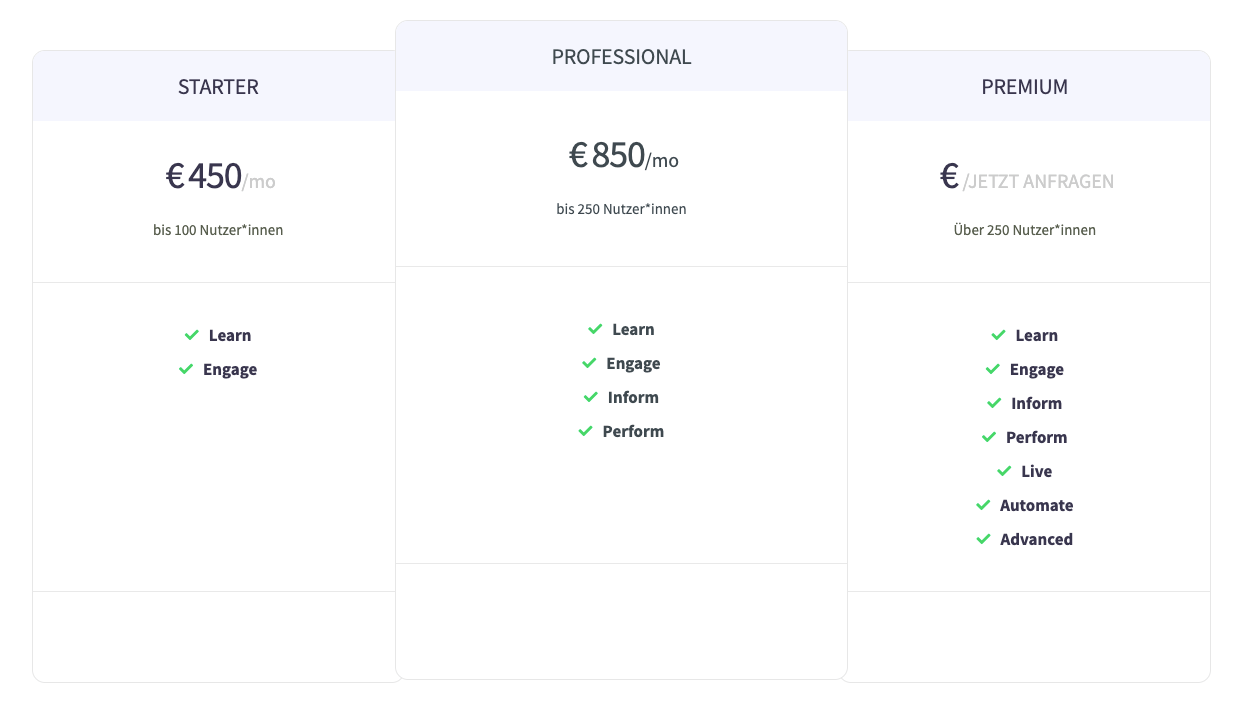1248x709 pixels.
Task: Click checkmark beside Premium Engage
Action: click(992, 369)
